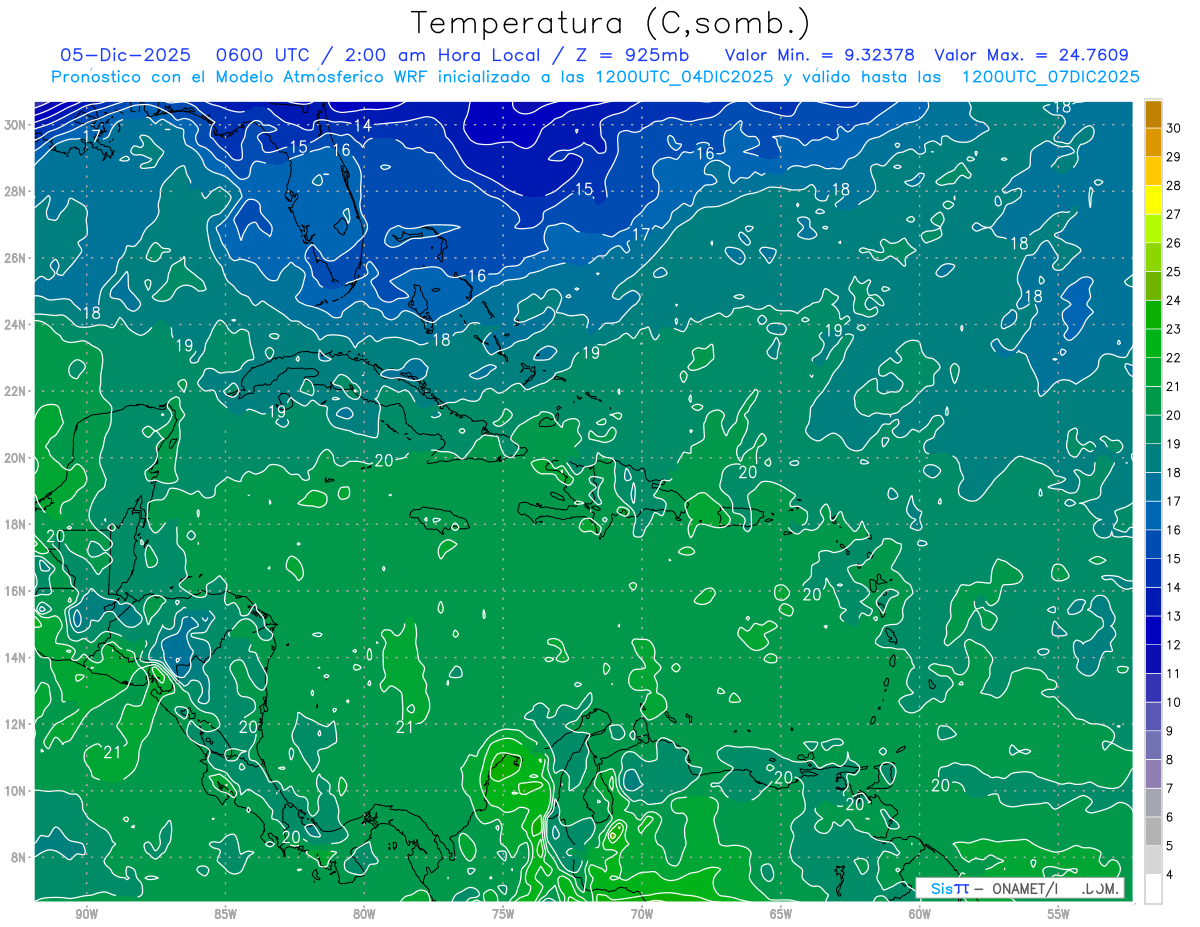
Task: Click the colorbar legend value '27'
Action: [1173, 214]
